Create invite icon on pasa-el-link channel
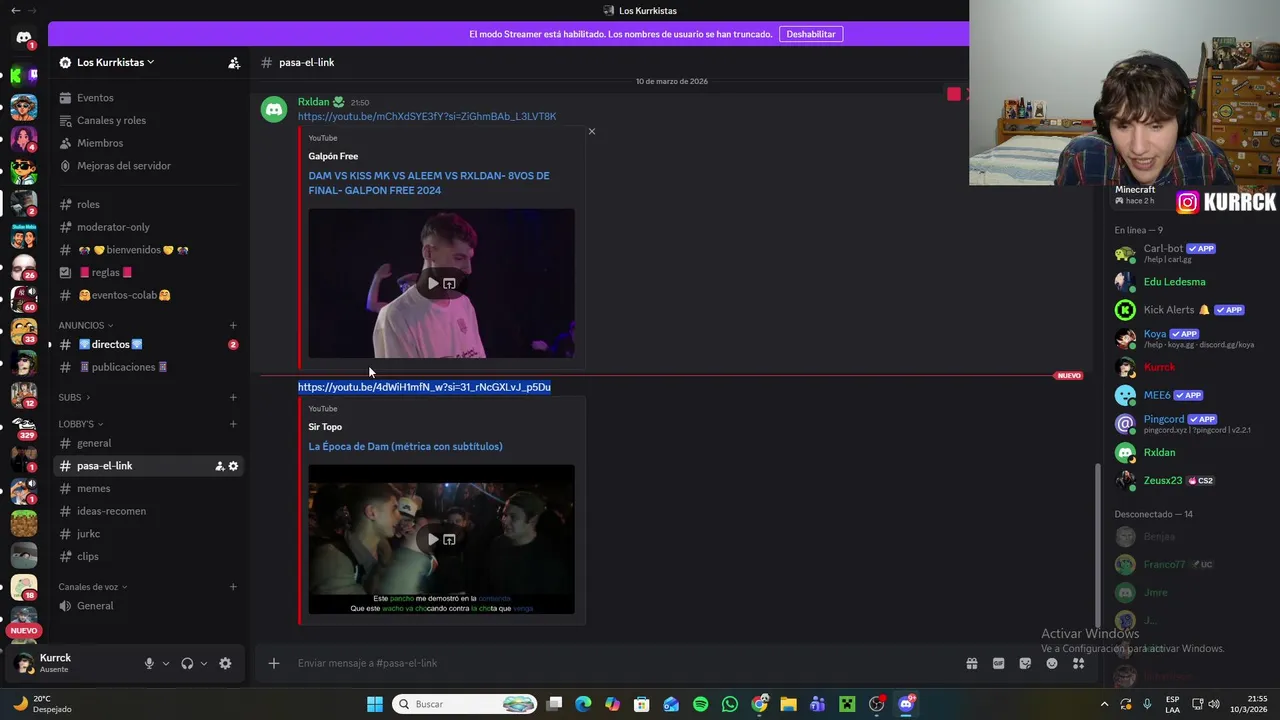The height and width of the screenshot is (720, 1280). tap(219, 466)
